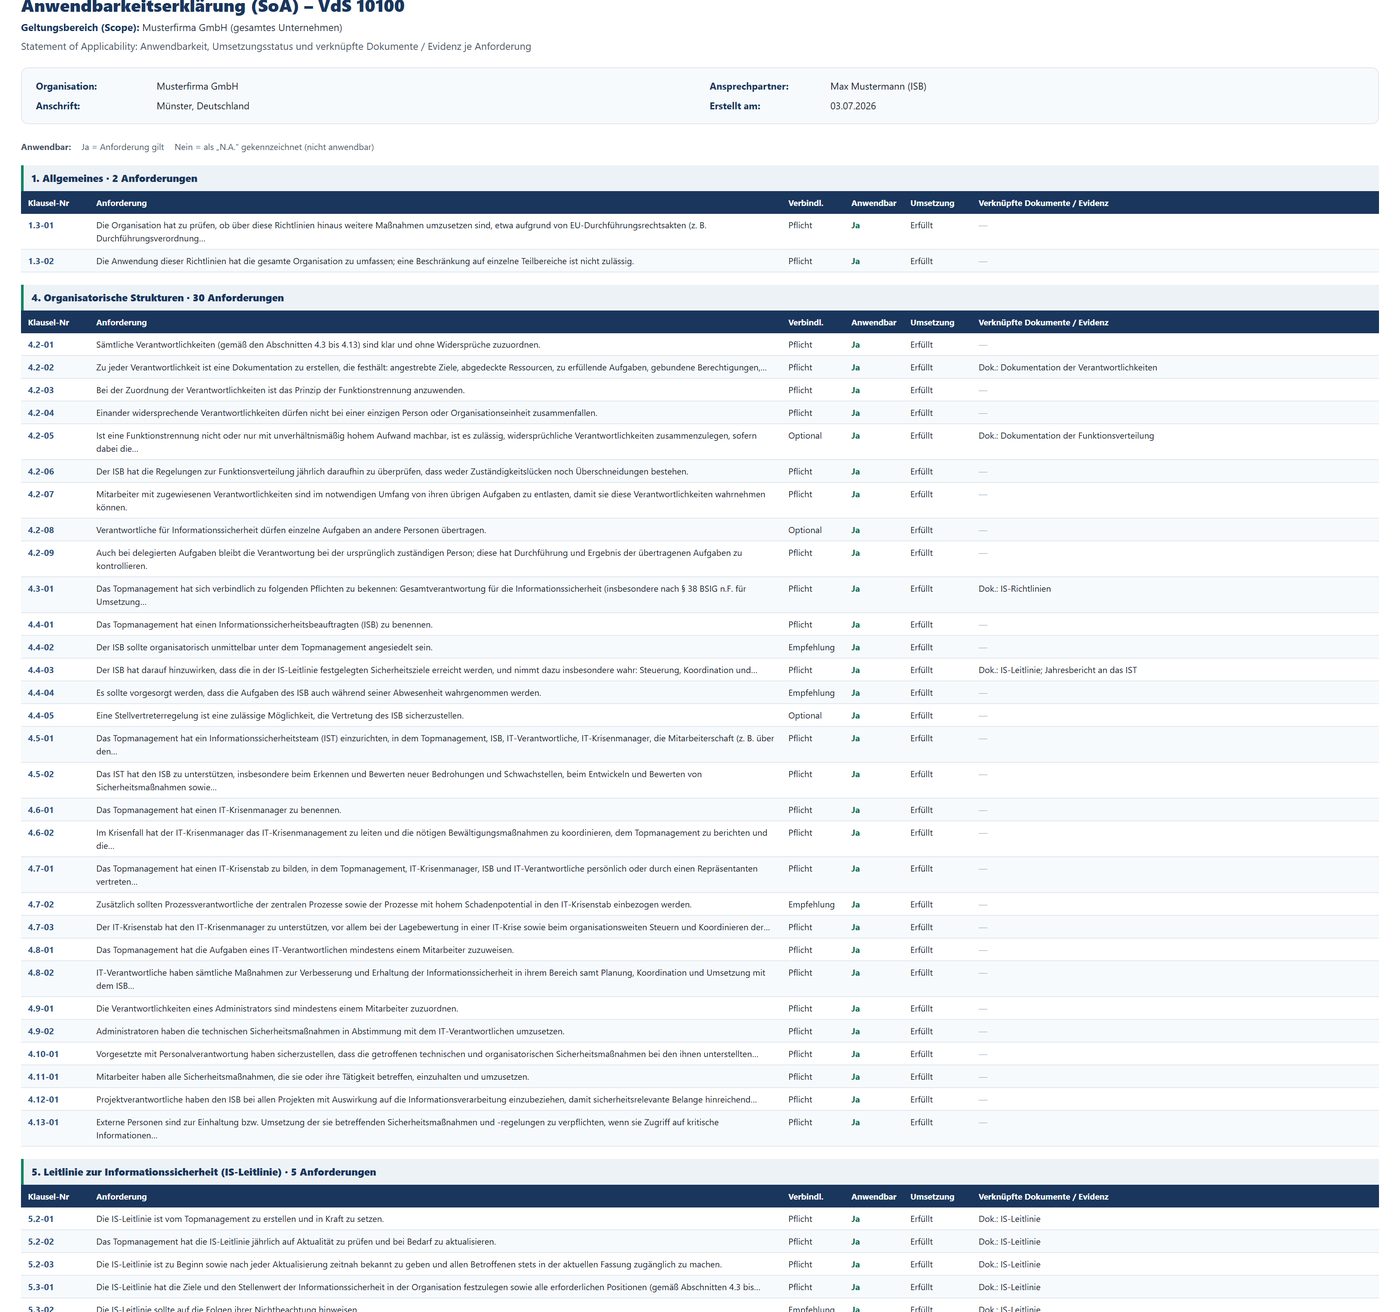Click clause number 4.4-01
The width and height of the screenshot is (1400, 1312).
tap(41, 625)
